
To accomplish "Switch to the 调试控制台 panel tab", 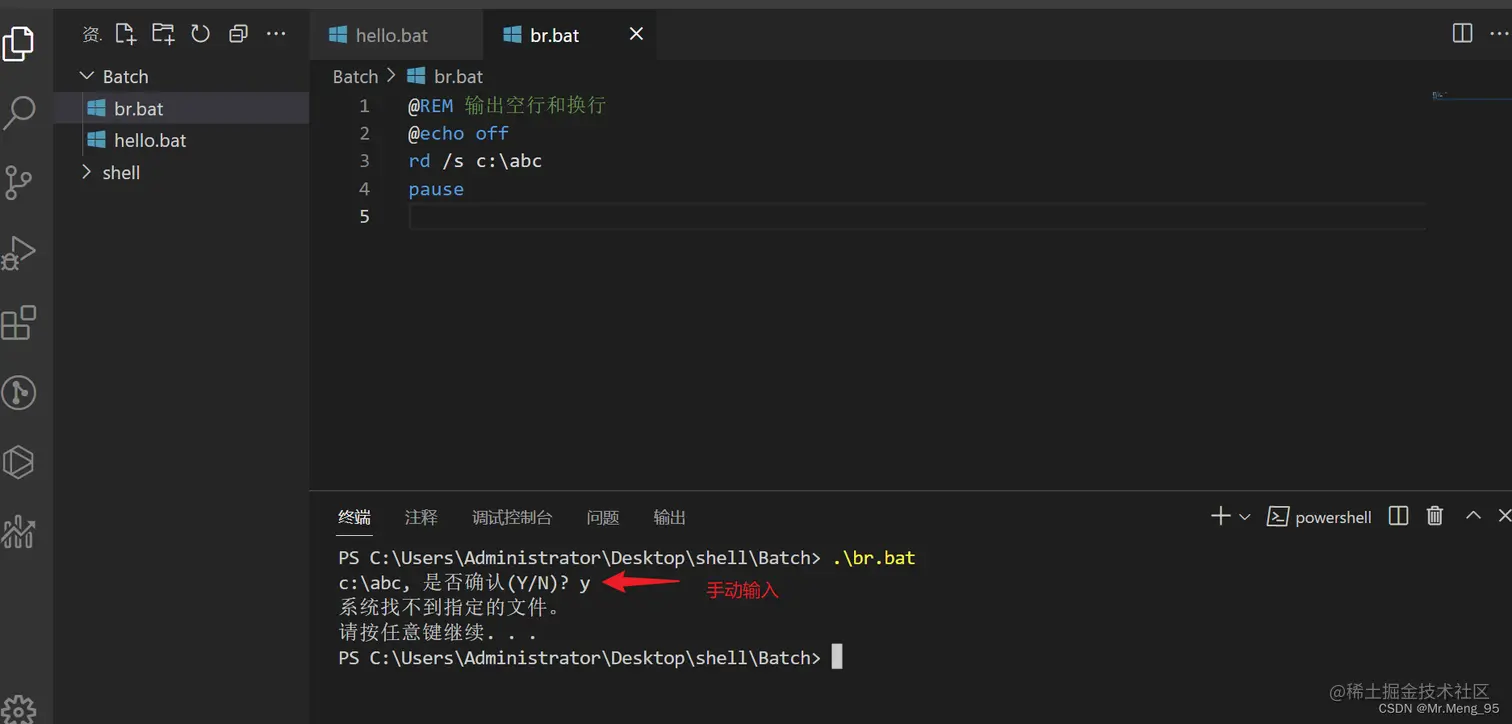I will click(512, 517).
